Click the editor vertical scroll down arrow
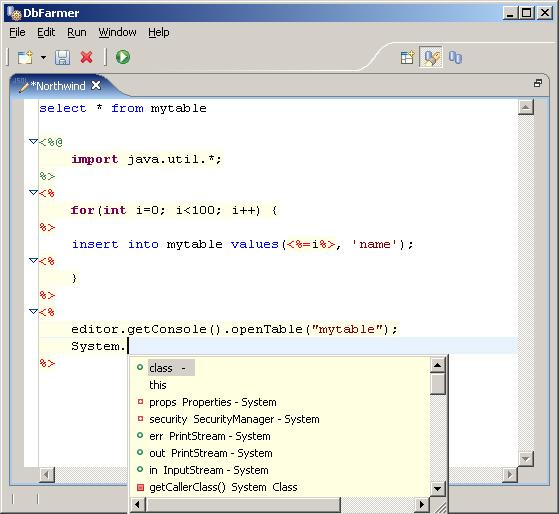Viewport: 559px width, 514px height. (525, 459)
